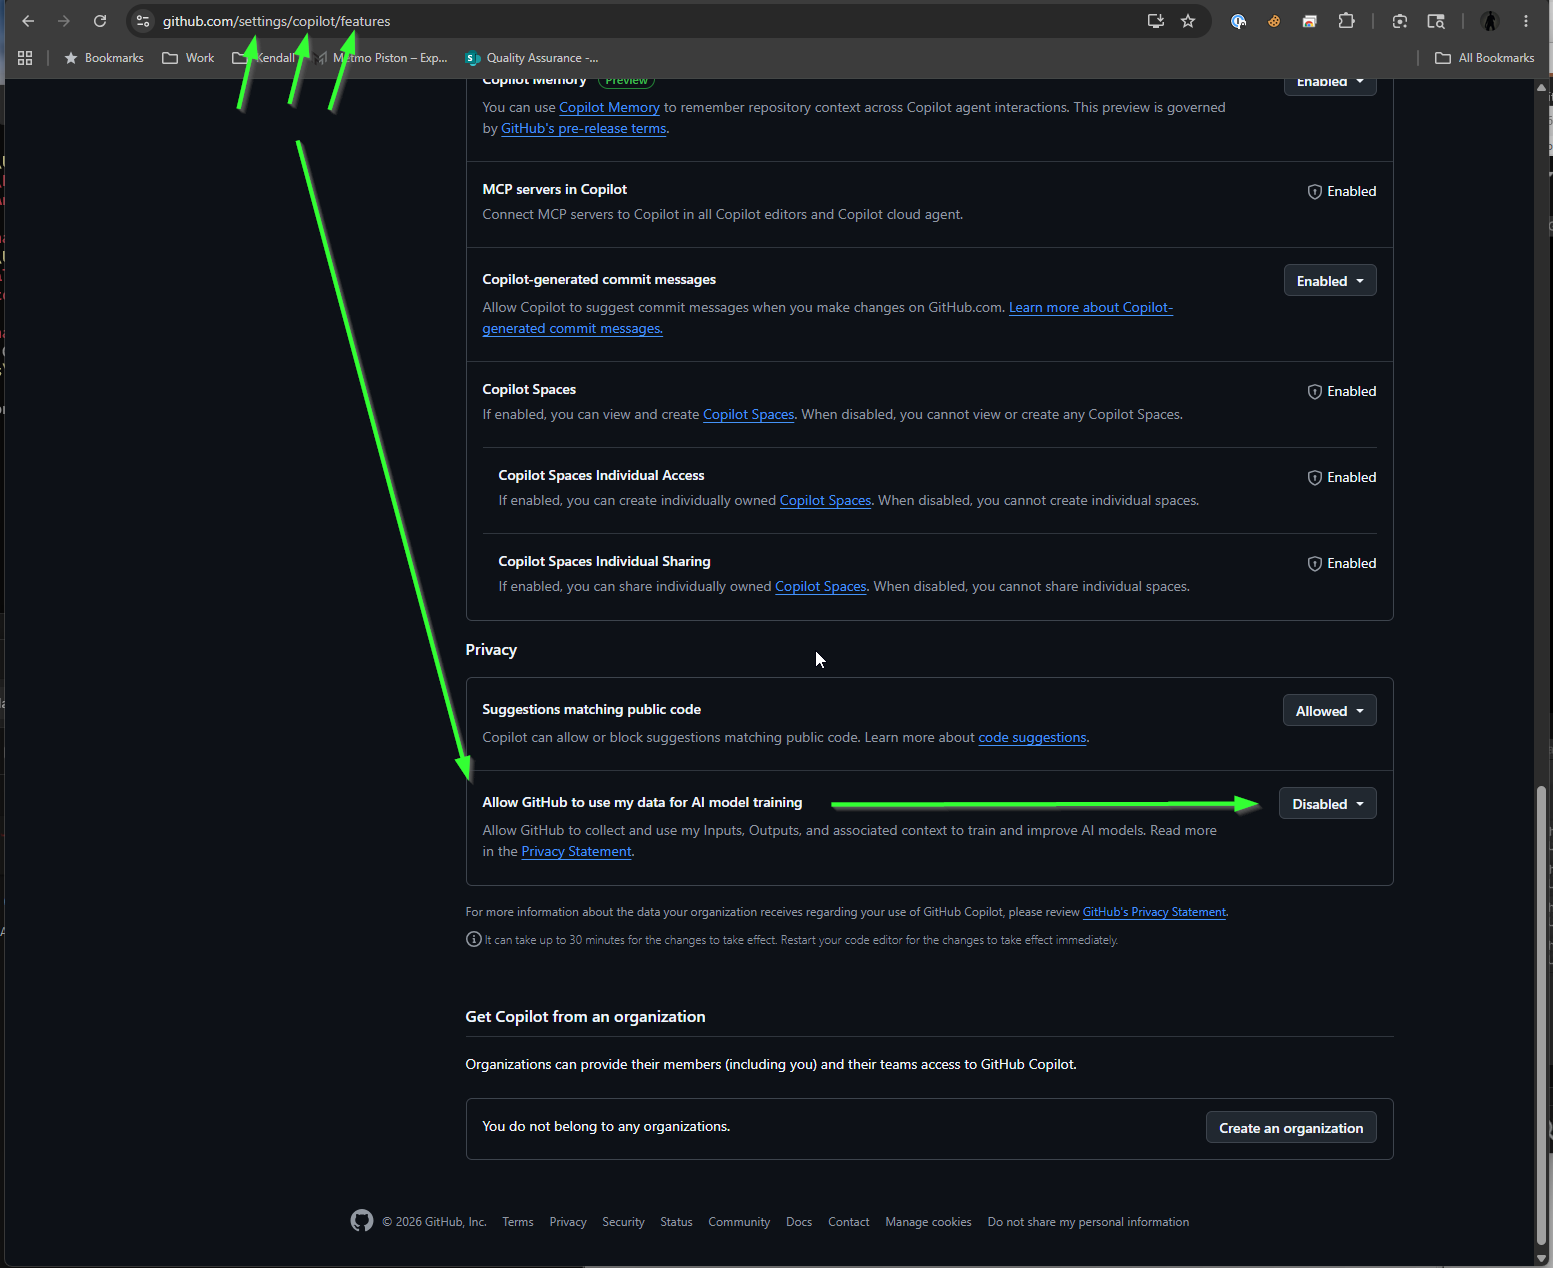Open the Allowed dropdown for public code
This screenshot has height=1268, width=1553.
coord(1330,711)
